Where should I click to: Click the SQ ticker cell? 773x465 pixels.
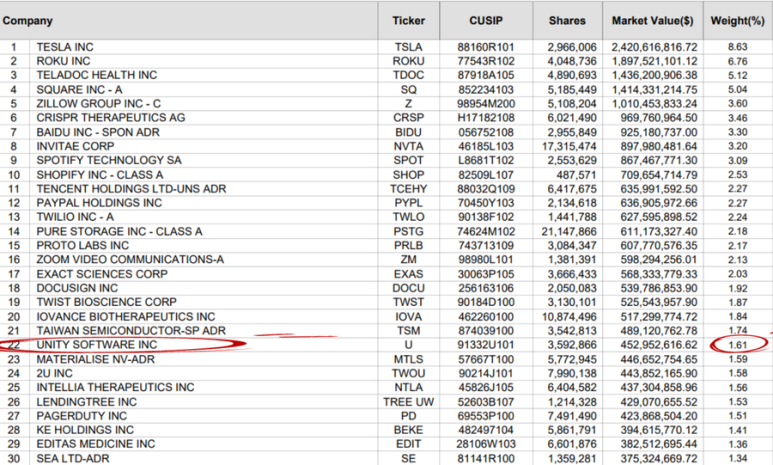[x=408, y=90]
